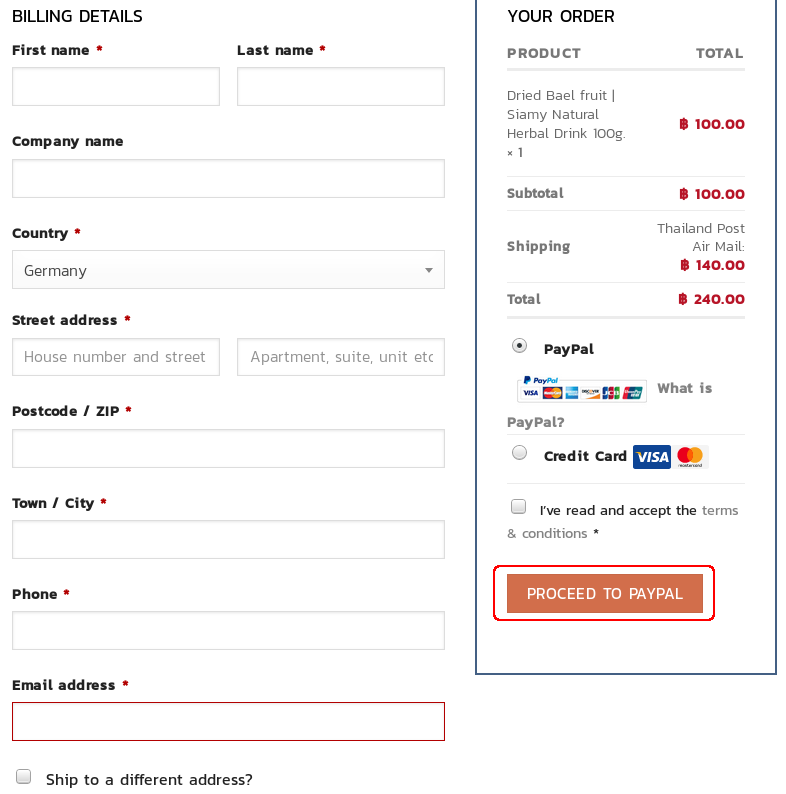Accept the terms & conditions checkbox

[518, 506]
